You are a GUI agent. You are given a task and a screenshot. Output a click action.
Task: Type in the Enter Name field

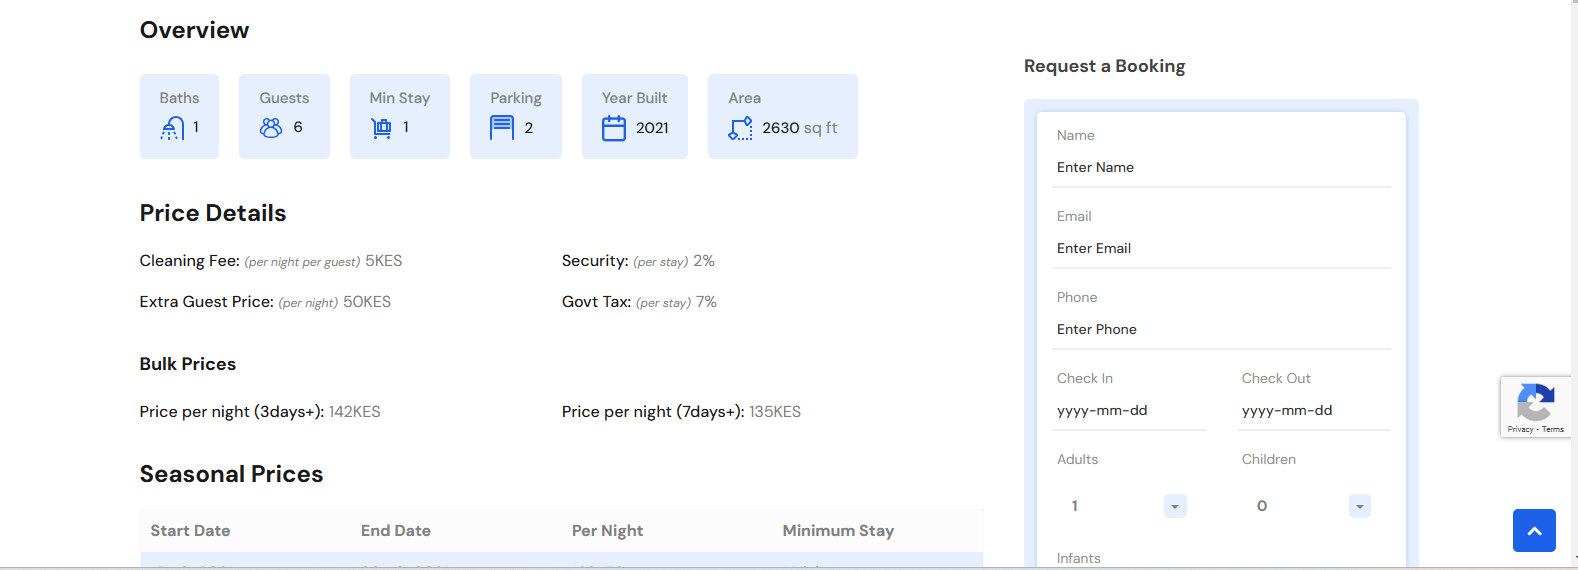tap(1220, 168)
